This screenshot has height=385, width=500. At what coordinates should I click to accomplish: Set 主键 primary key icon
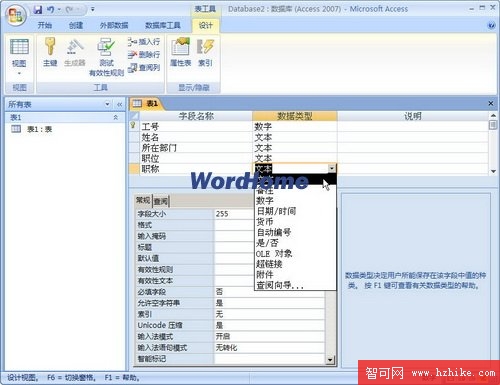(50, 52)
